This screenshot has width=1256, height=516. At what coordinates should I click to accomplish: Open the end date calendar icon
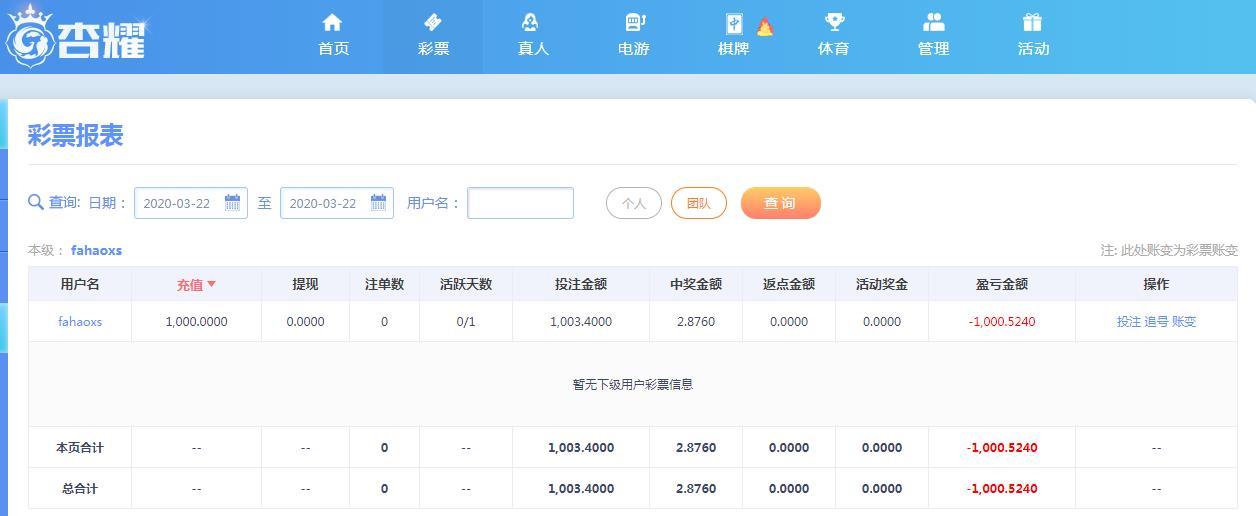pos(378,202)
